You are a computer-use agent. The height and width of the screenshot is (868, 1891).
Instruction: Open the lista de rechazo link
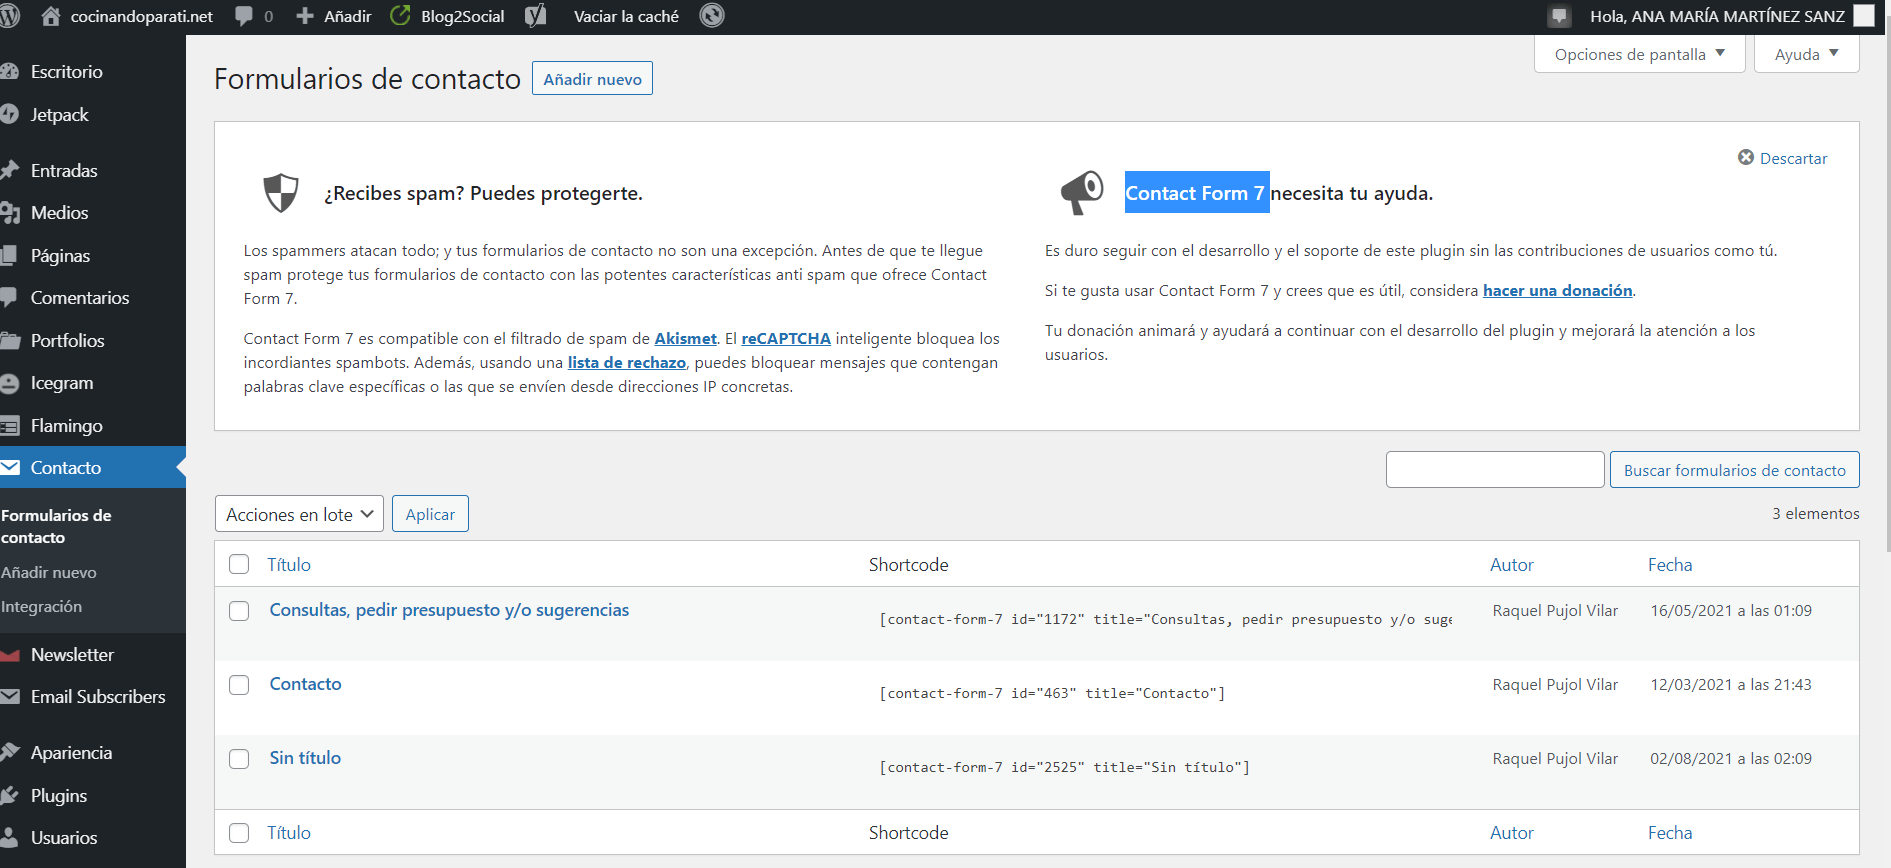[x=627, y=362]
